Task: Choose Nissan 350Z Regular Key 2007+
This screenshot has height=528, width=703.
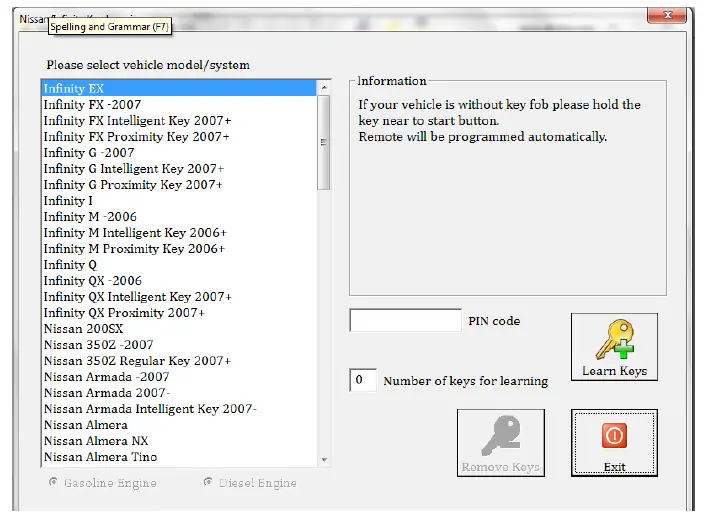Action: coord(179,361)
